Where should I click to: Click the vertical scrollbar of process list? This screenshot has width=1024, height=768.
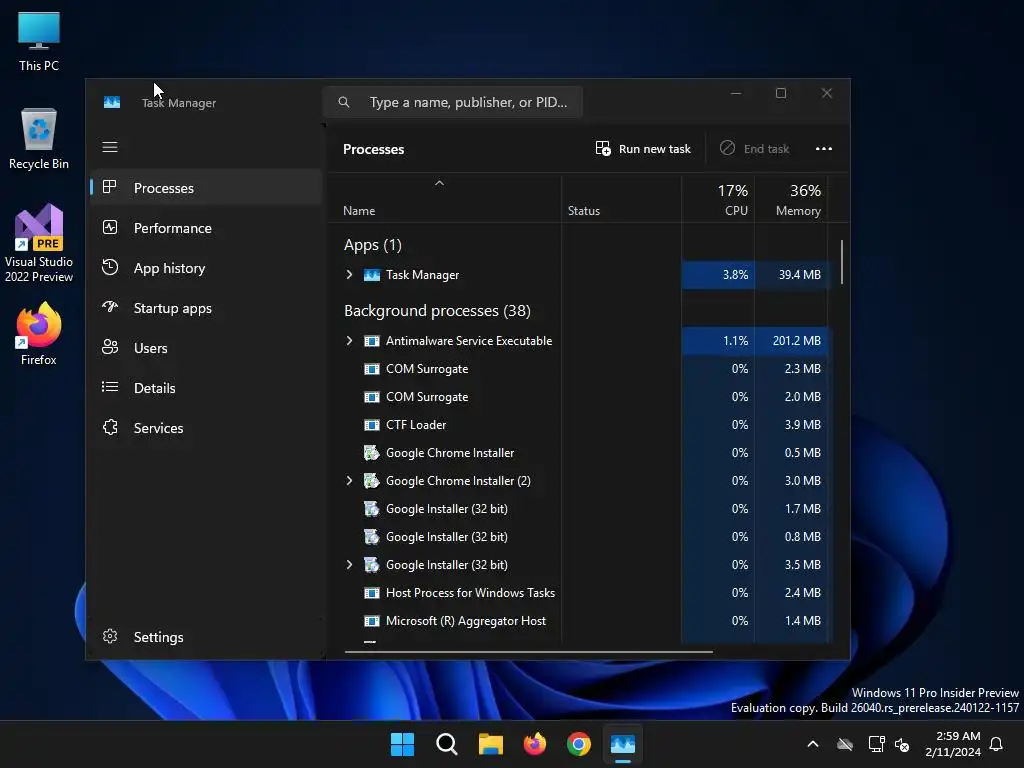[x=842, y=262]
